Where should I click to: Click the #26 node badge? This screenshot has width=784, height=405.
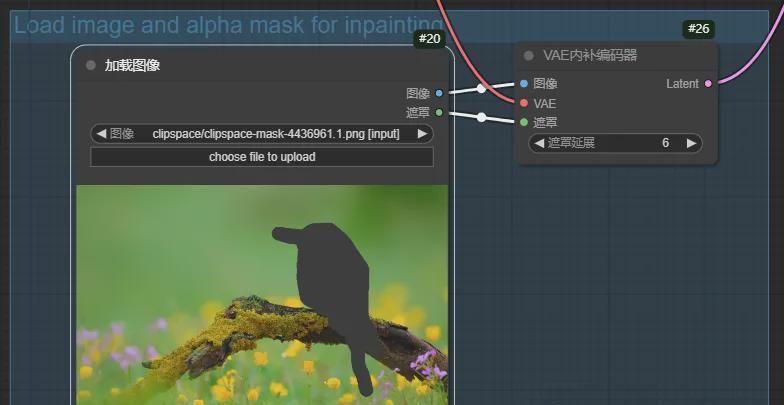698,29
